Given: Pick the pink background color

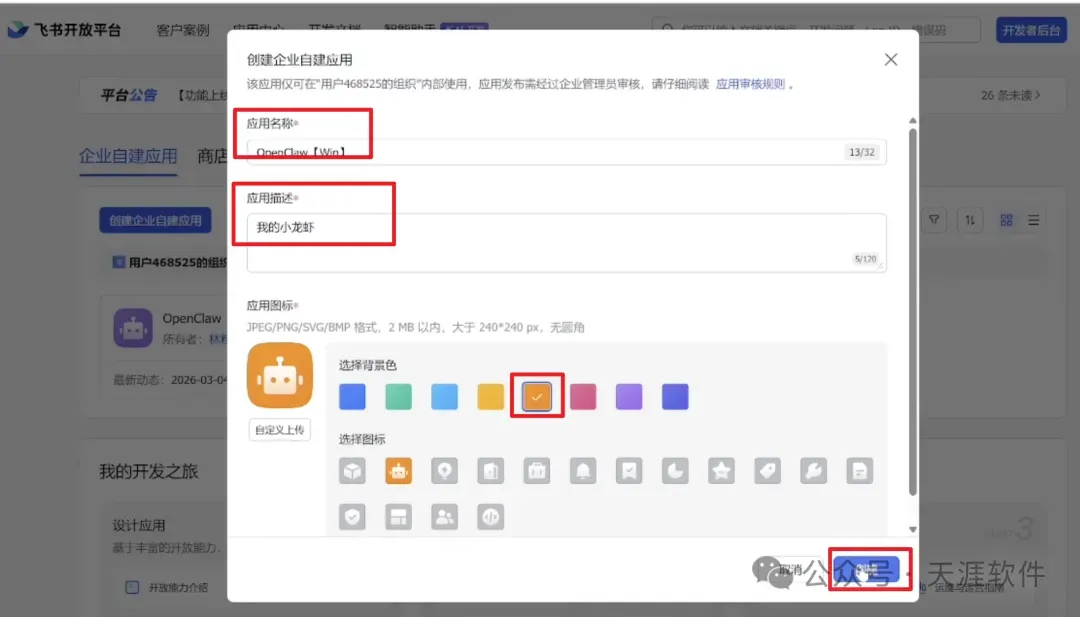Looking at the screenshot, I should click(583, 397).
